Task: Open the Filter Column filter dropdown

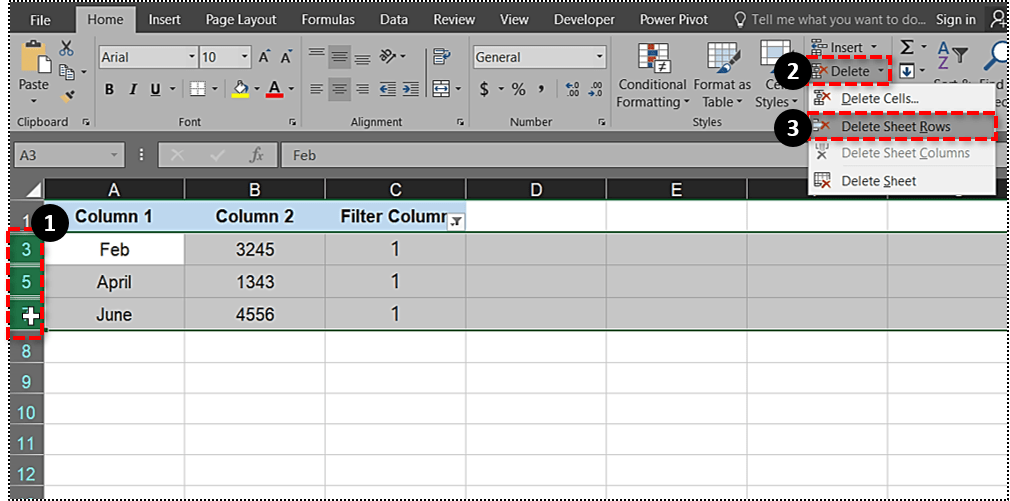Action: (455, 222)
